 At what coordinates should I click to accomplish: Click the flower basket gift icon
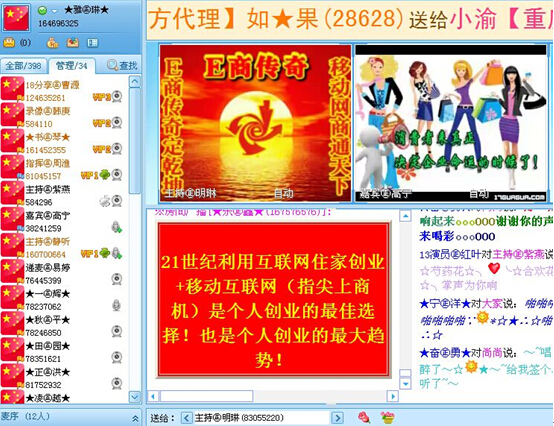pos(388,418)
